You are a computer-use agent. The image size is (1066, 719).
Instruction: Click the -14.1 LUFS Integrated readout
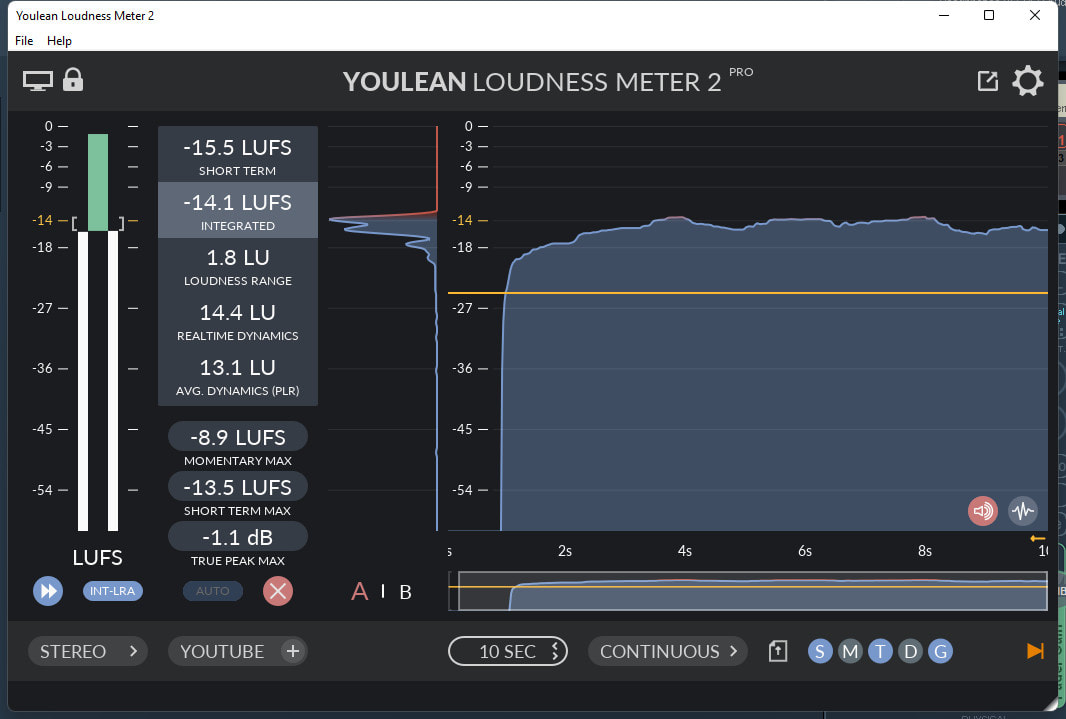point(238,210)
